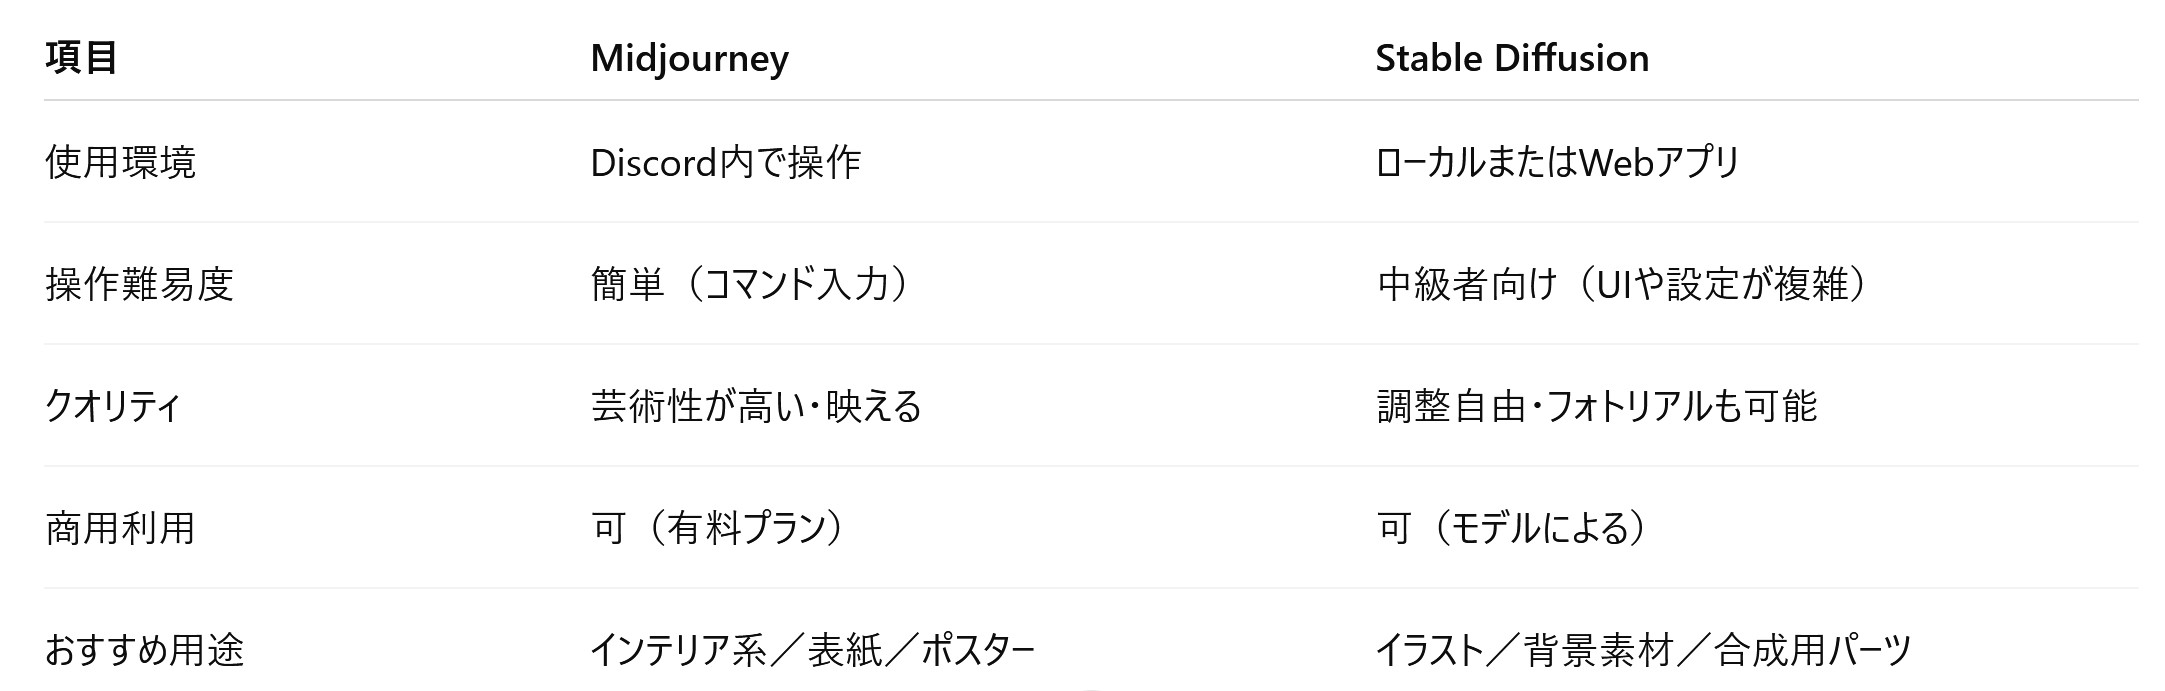Viewport: 2165px width, 691px height.
Task: Click the 中級者向け（UIや設定が複雑） cell
Action: [1622, 285]
